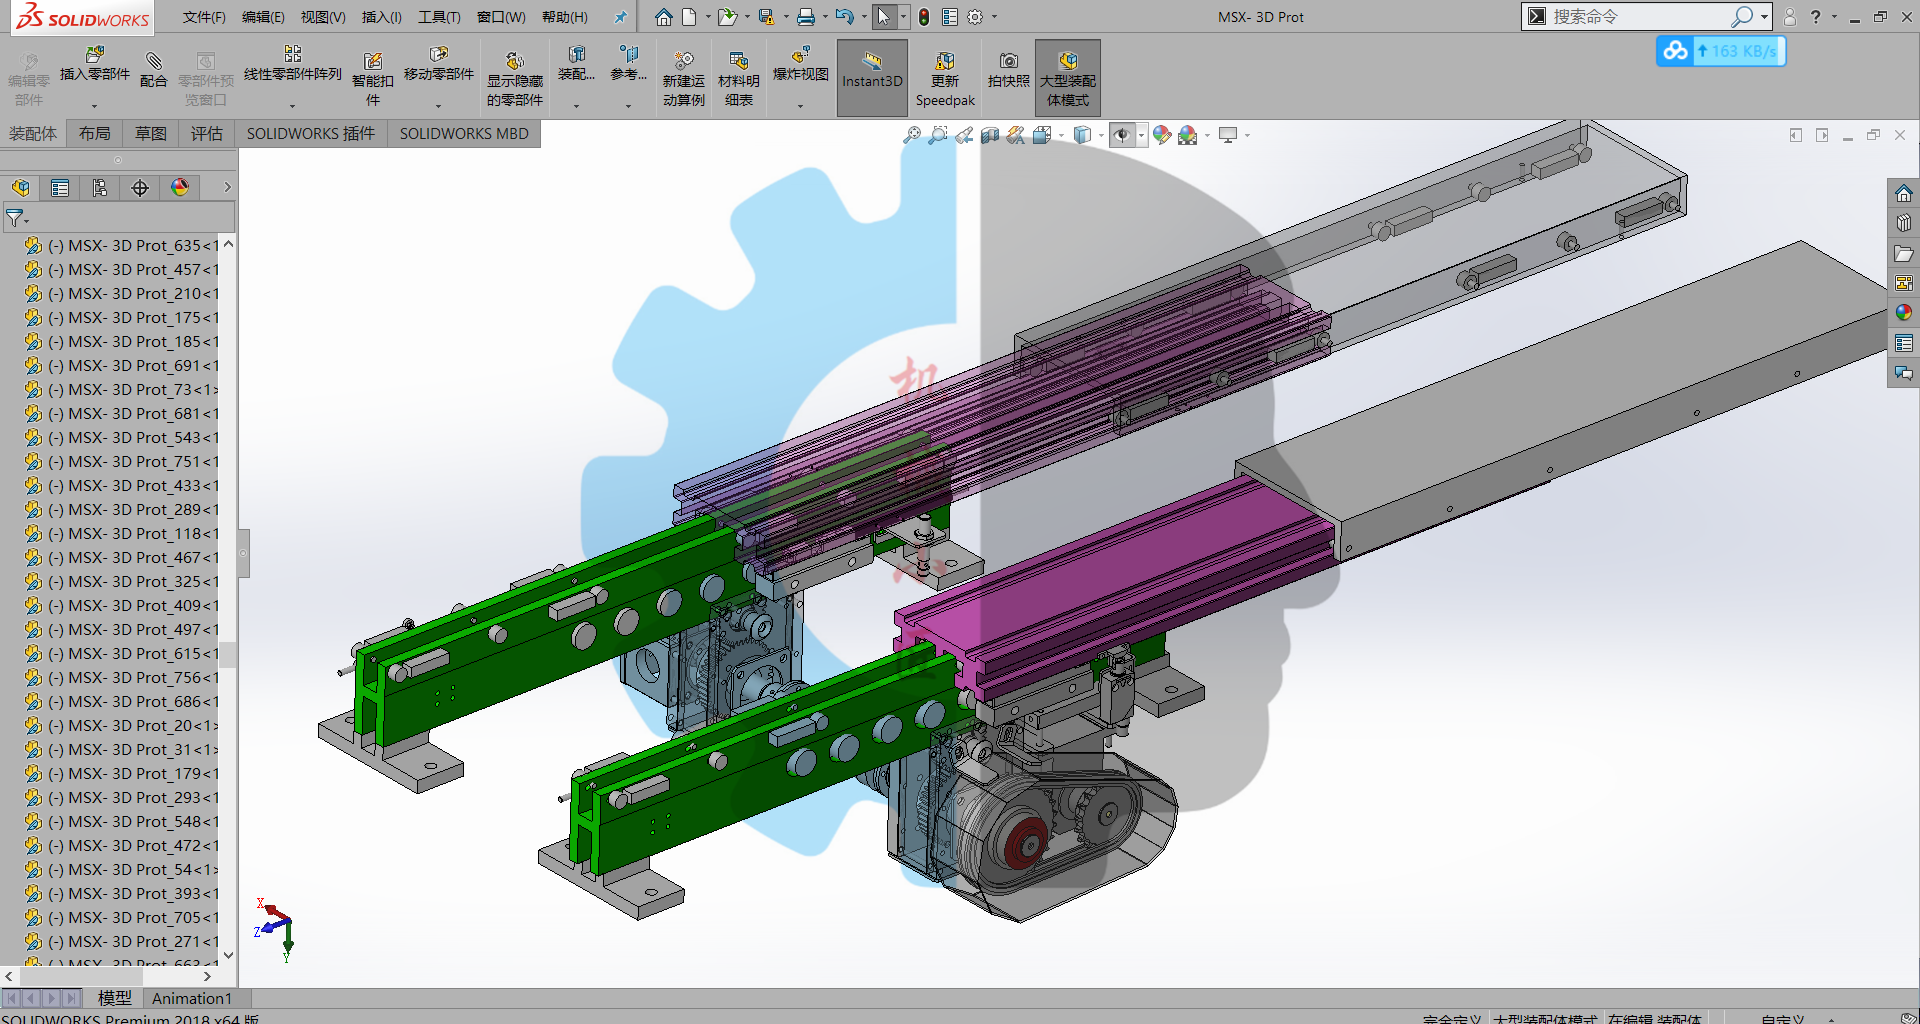Select the 配合 mate tool
Screen dimensions: 1920x1024
click(x=153, y=70)
